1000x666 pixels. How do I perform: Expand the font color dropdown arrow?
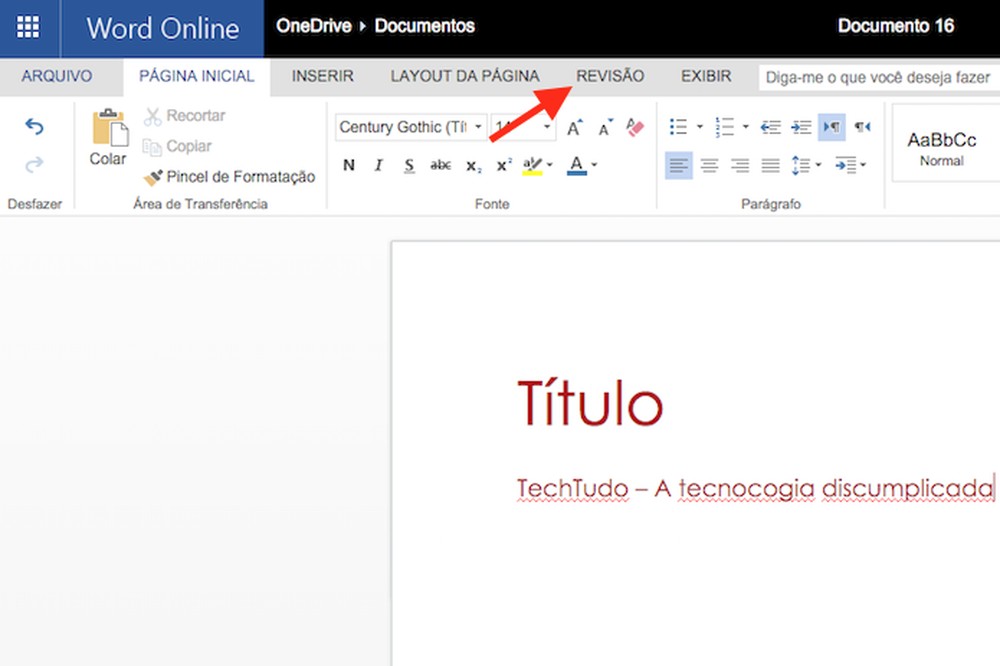(x=592, y=166)
